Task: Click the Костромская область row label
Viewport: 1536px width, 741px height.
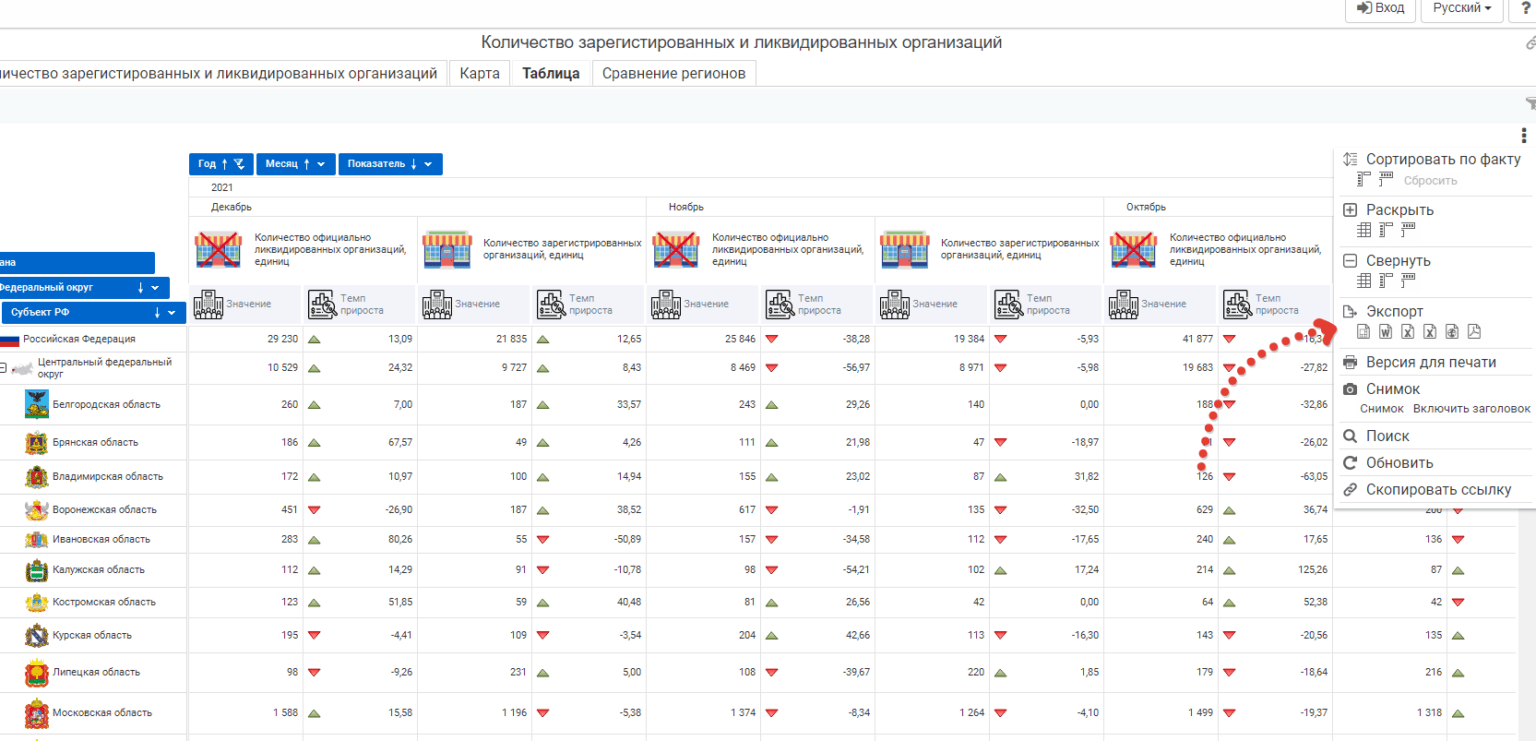Action: coord(104,602)
